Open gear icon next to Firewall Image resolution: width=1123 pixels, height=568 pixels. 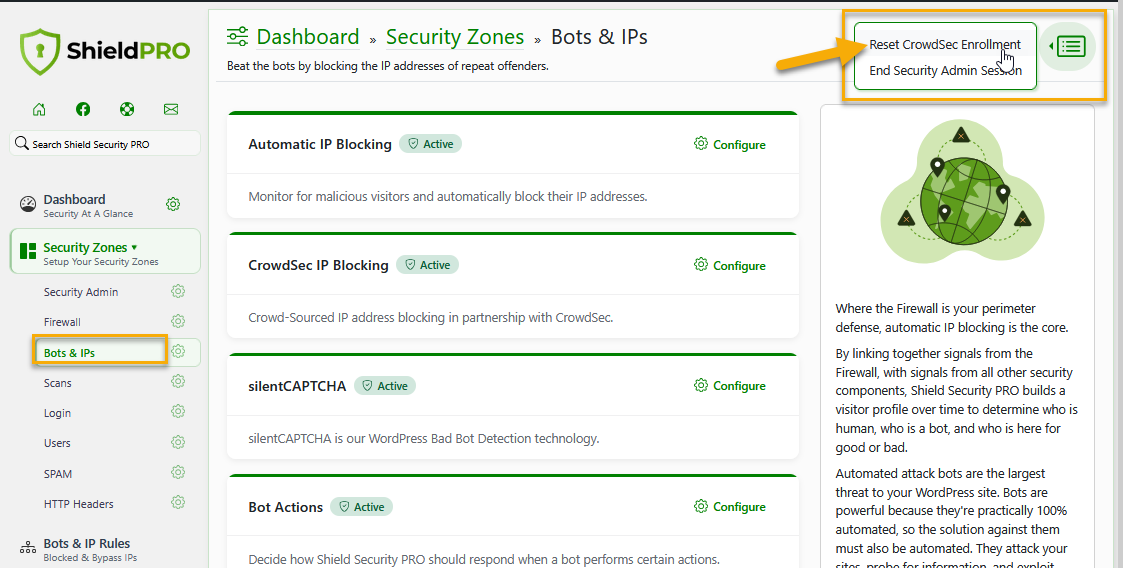point(178,321)
